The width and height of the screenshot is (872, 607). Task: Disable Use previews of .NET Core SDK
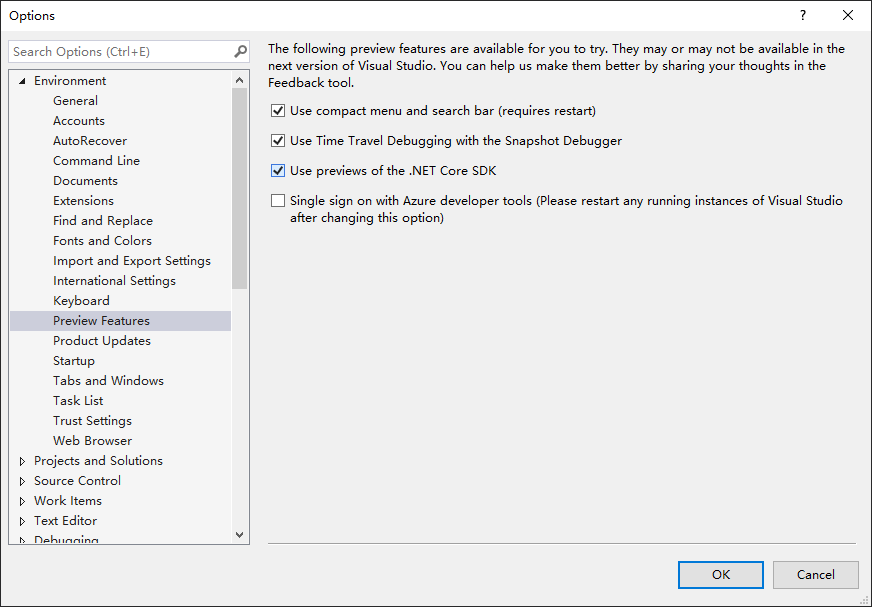point(278,171)
